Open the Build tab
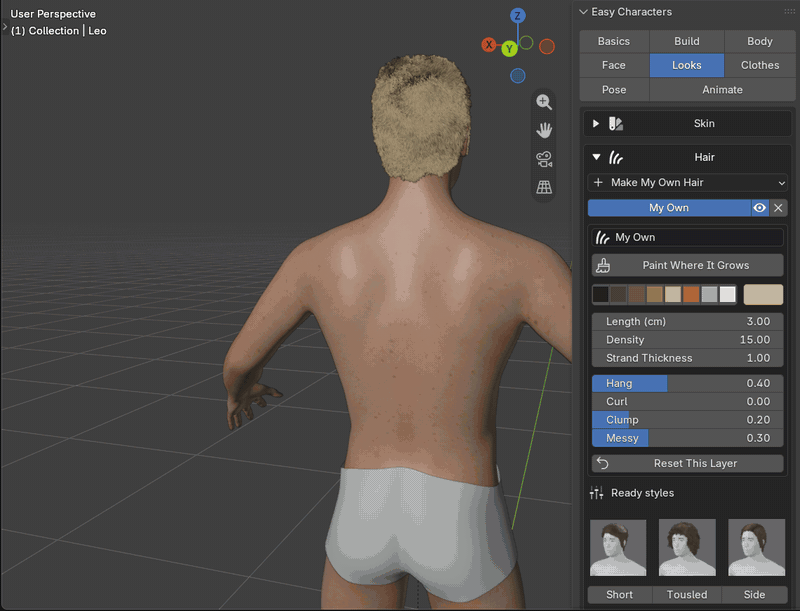 point(687,41)
